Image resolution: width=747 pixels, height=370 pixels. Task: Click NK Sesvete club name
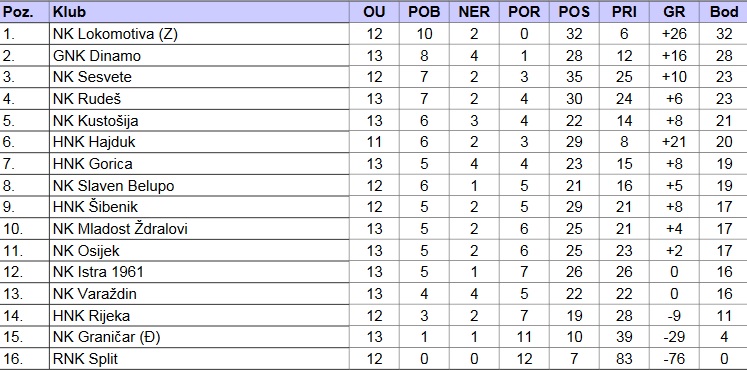coord(92,77)
